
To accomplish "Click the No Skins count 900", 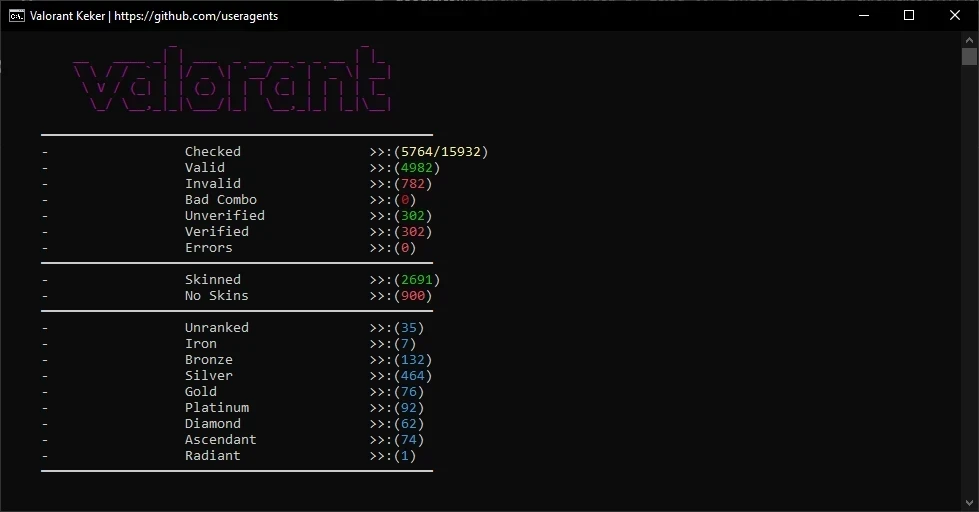I will click(412, 296).
